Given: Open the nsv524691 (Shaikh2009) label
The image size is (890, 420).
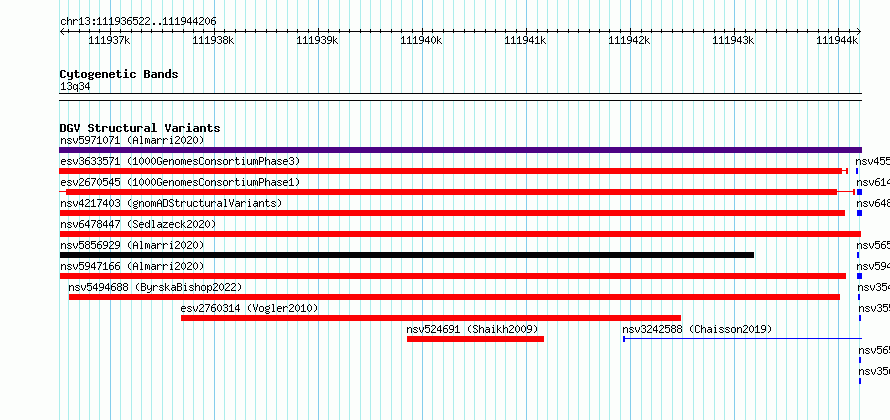Looking at the screenshot, I should tap(472, 329).
